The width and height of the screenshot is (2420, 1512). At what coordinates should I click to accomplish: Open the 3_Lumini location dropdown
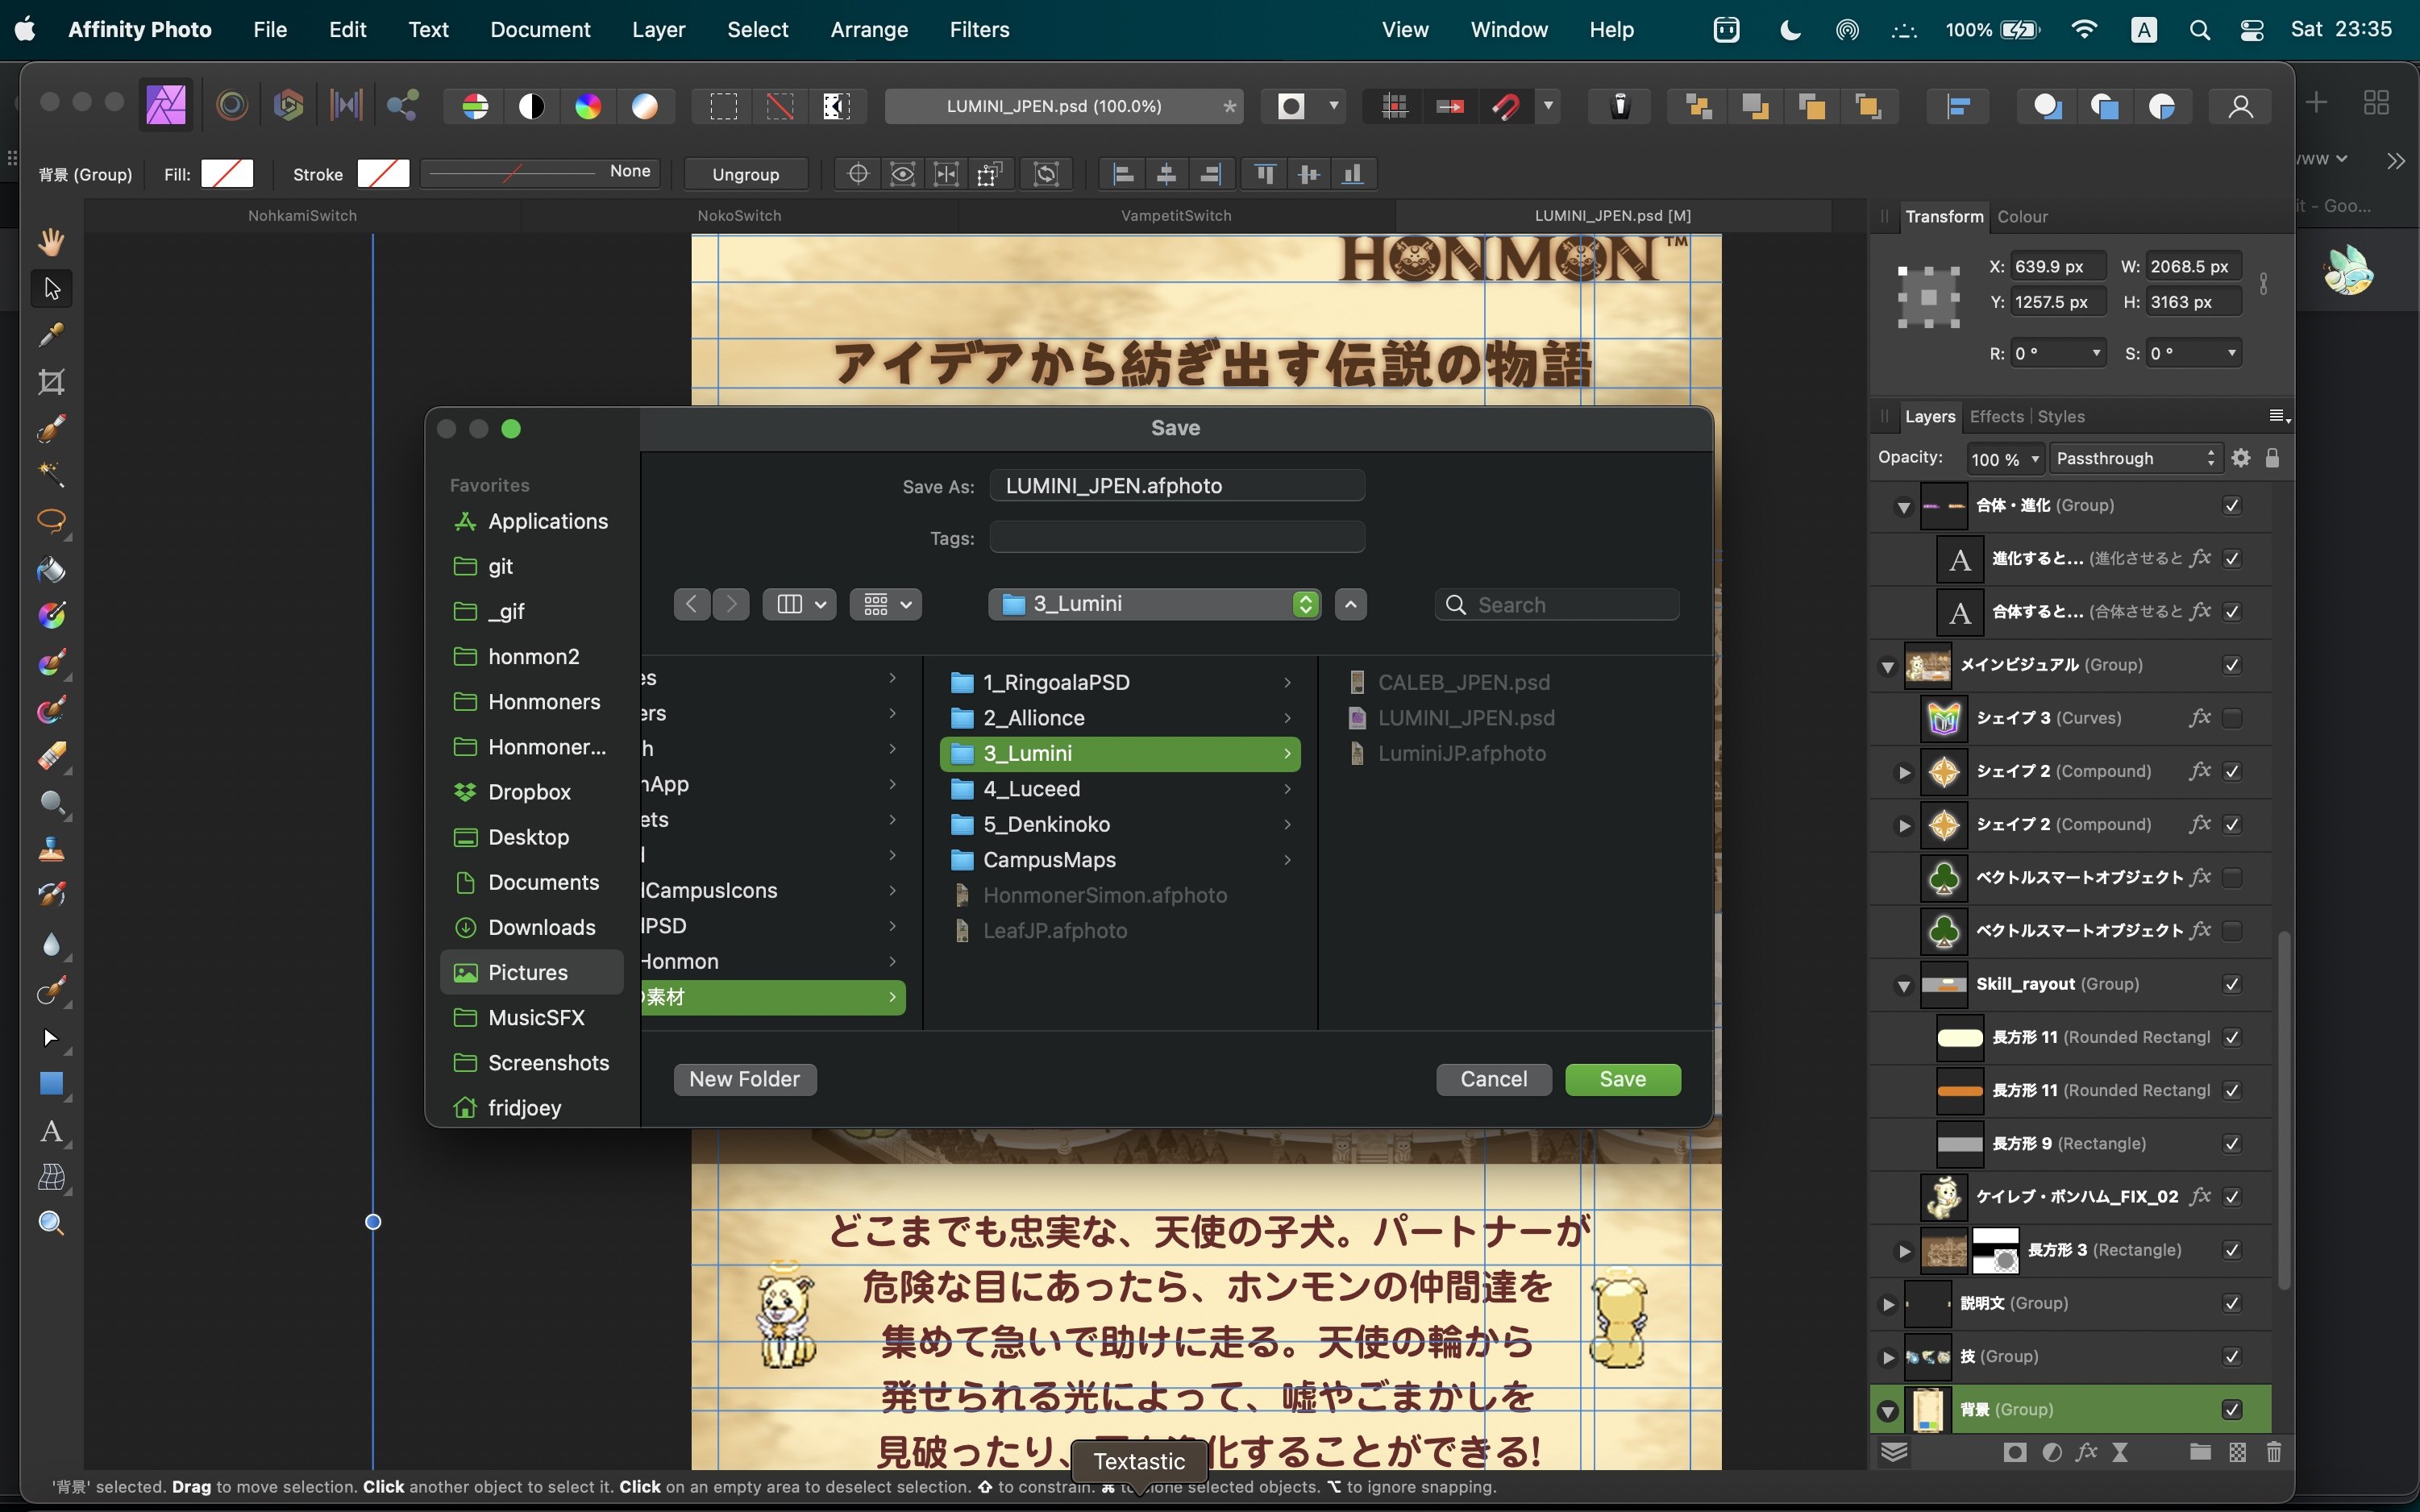pos(1154,604)
